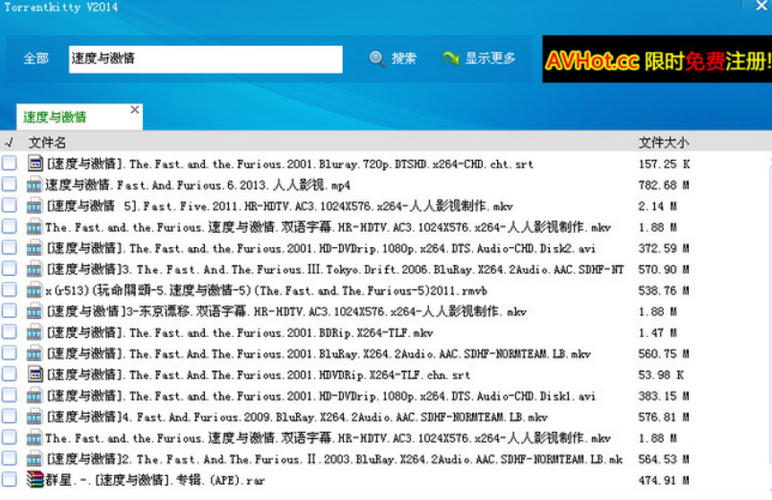Click the video icon of the 2011.rmvb row
This screenshot has width=772, height=500.
coord(35,290)
